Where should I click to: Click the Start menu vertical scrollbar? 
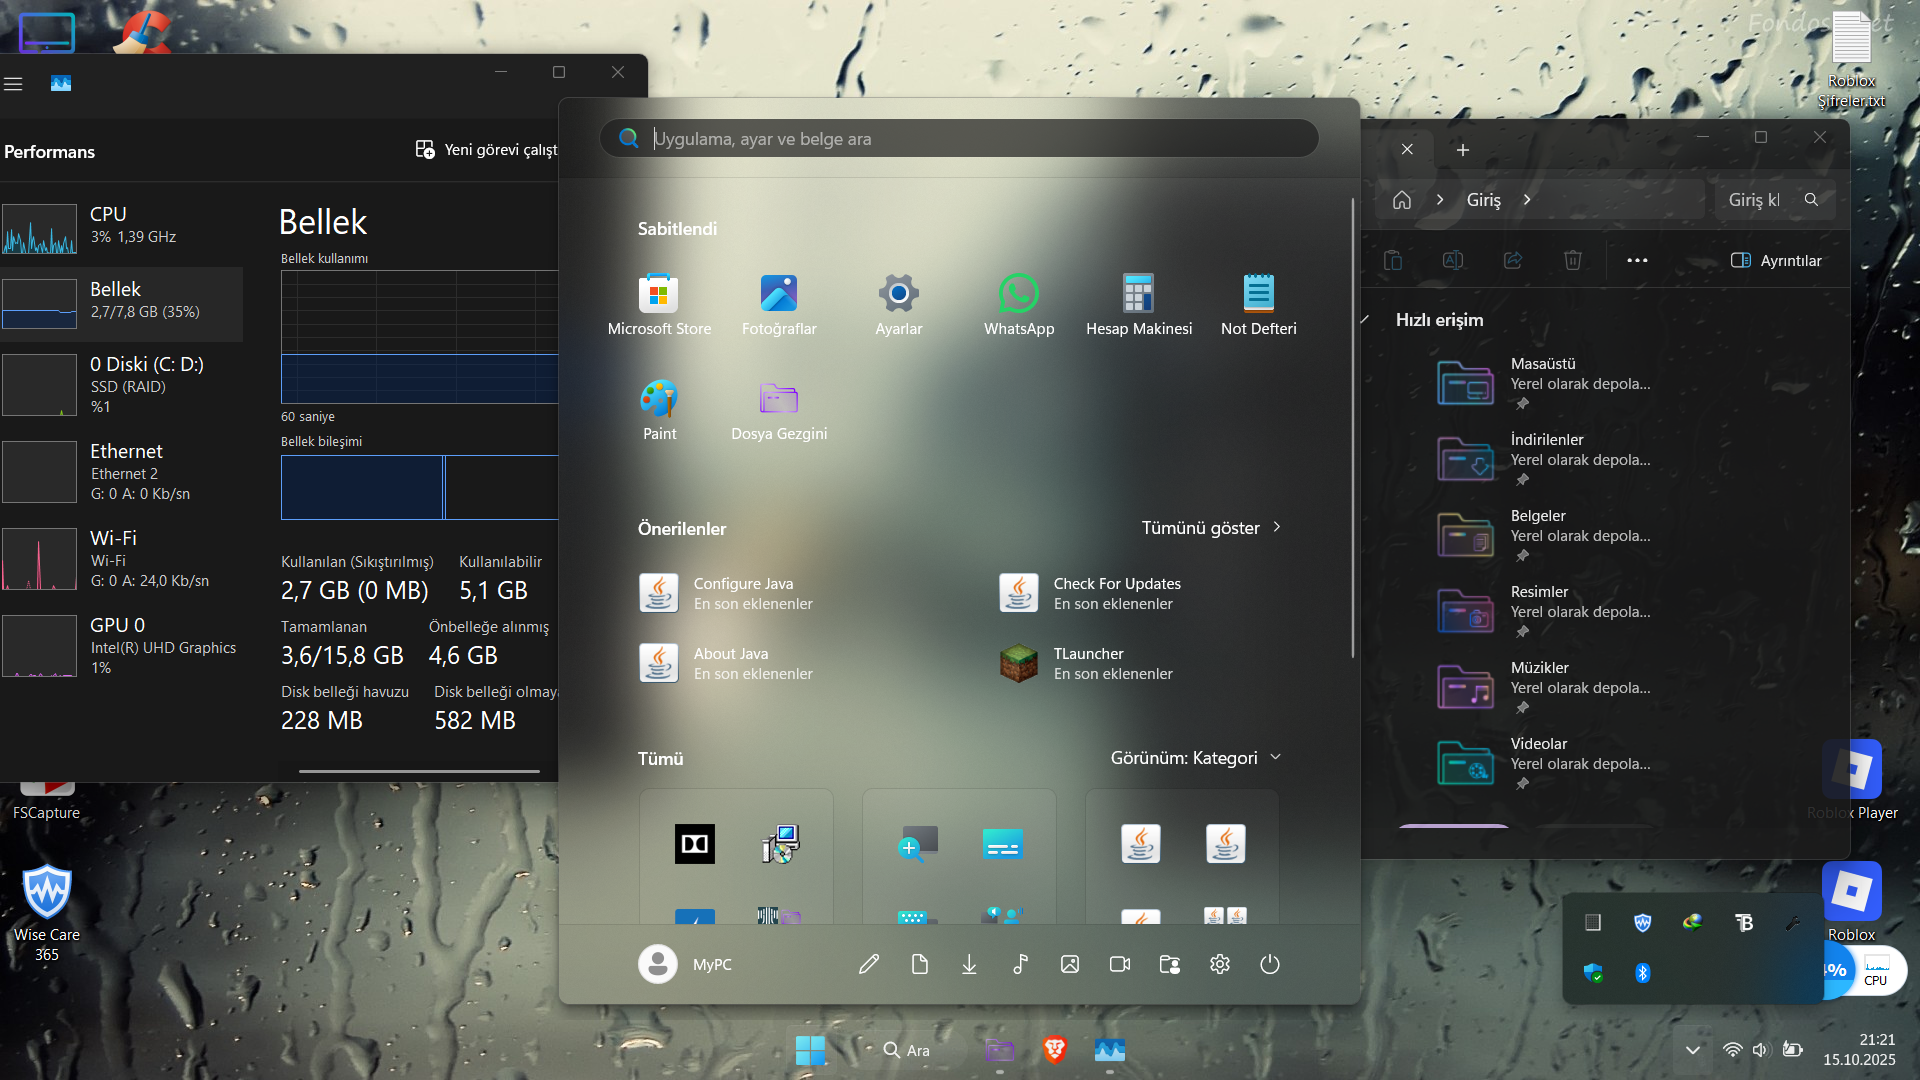click(x=1353, y=428)
